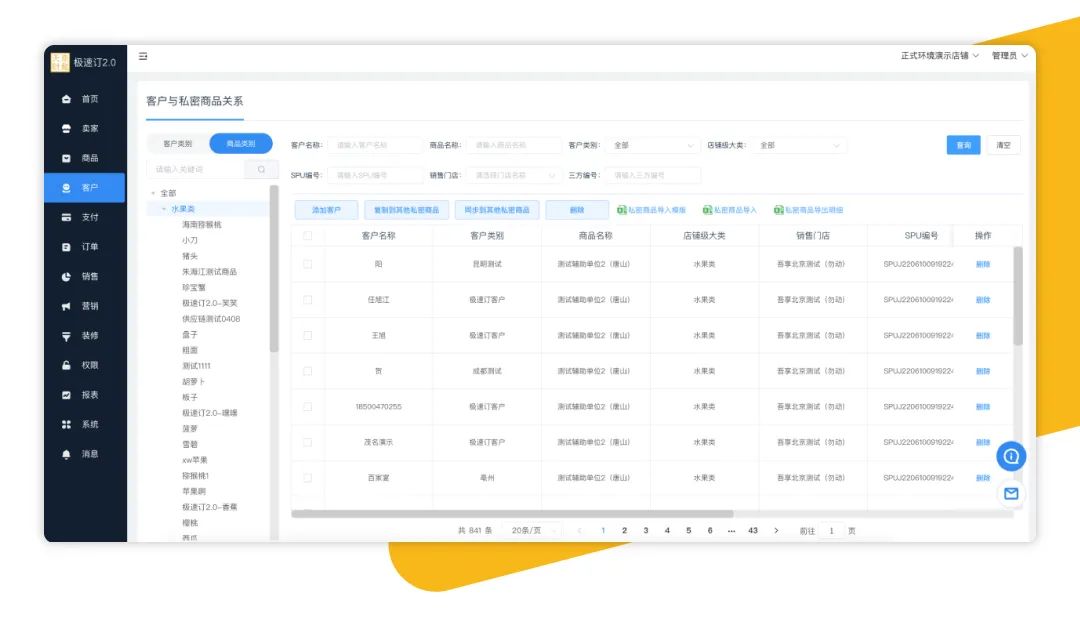Click the search icon in the category tree
The image size is (1080, 621).
262,169
